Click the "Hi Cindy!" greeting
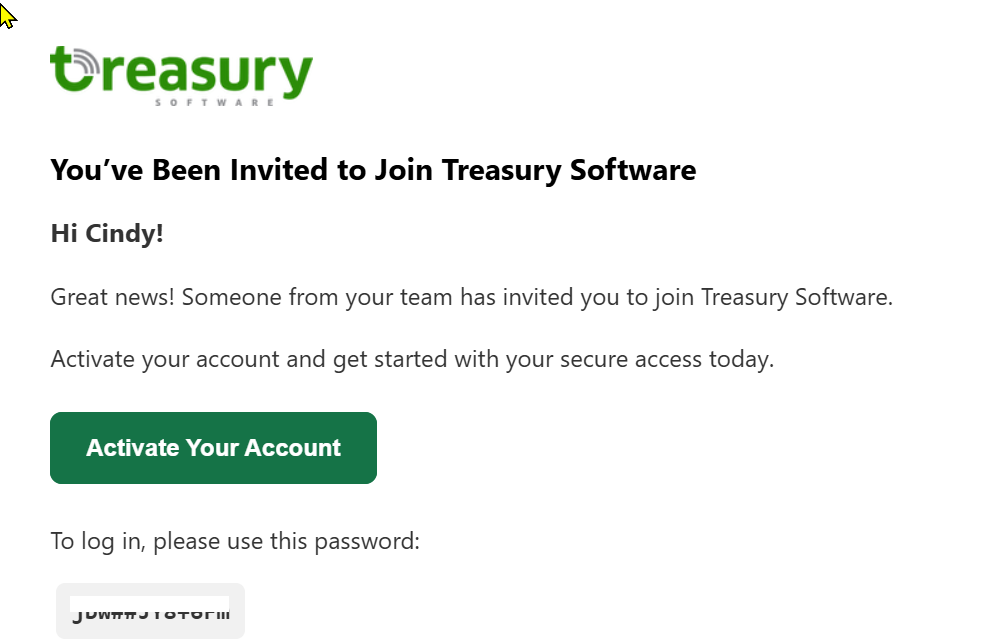 [x=107, y=234]
